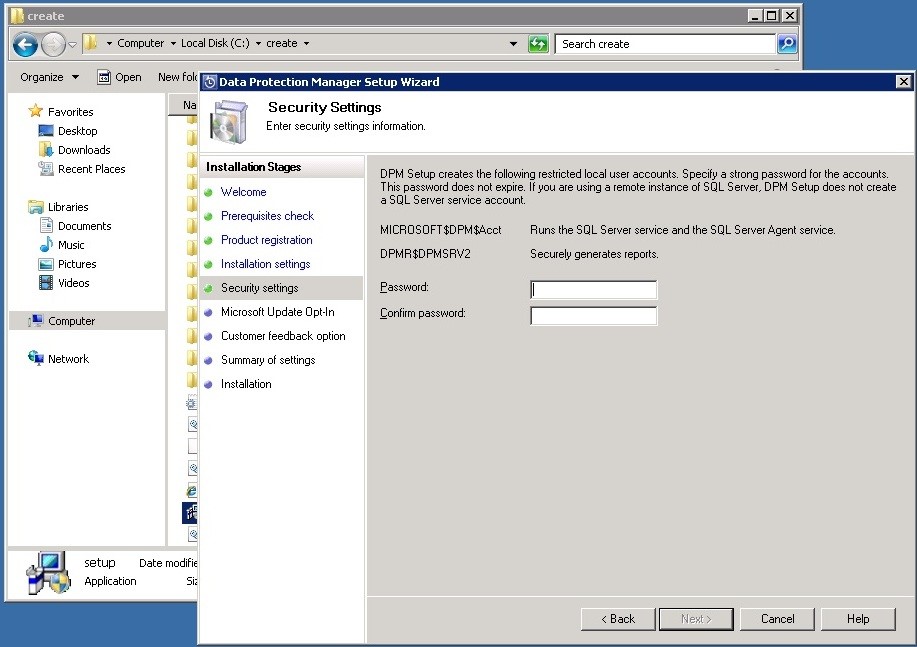Click the Installation stage entry
This screenshot has width=917, height=647.
pos(246,384)
